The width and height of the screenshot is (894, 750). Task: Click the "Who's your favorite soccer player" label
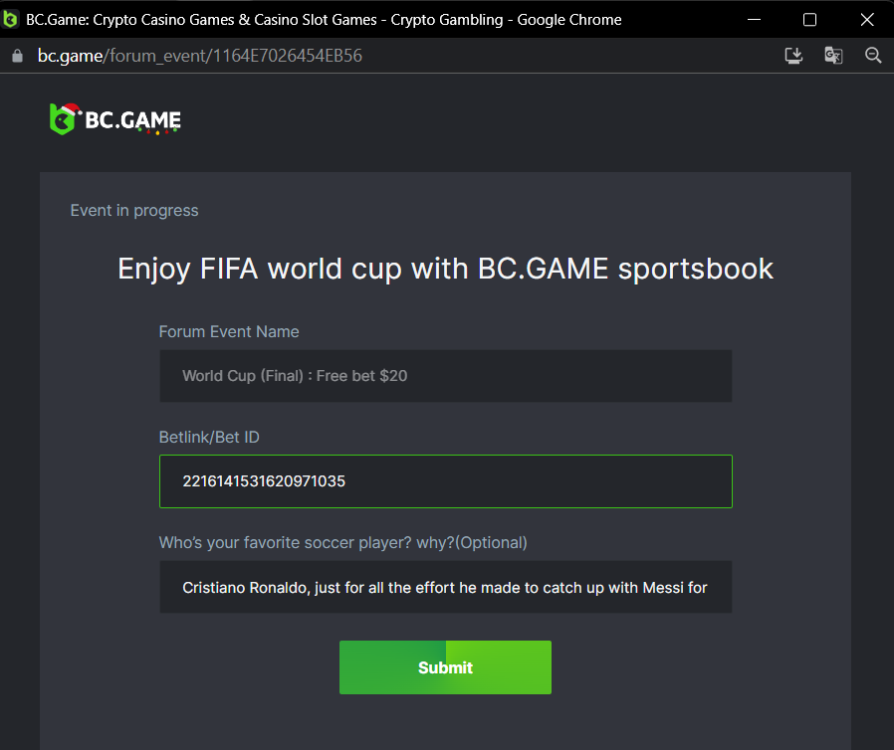point(343,542)
